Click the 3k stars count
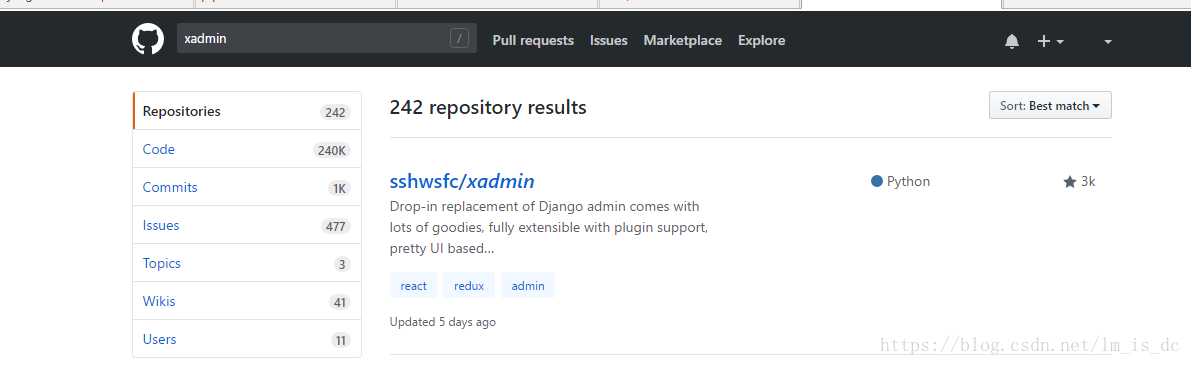1191x365 pixels. [x=1088, y=181]
